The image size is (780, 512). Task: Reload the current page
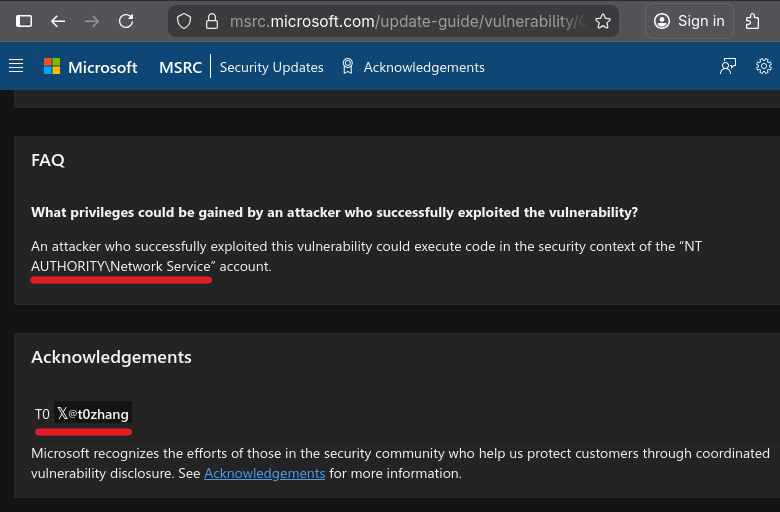pyautogui.click(x=126, y=21)
